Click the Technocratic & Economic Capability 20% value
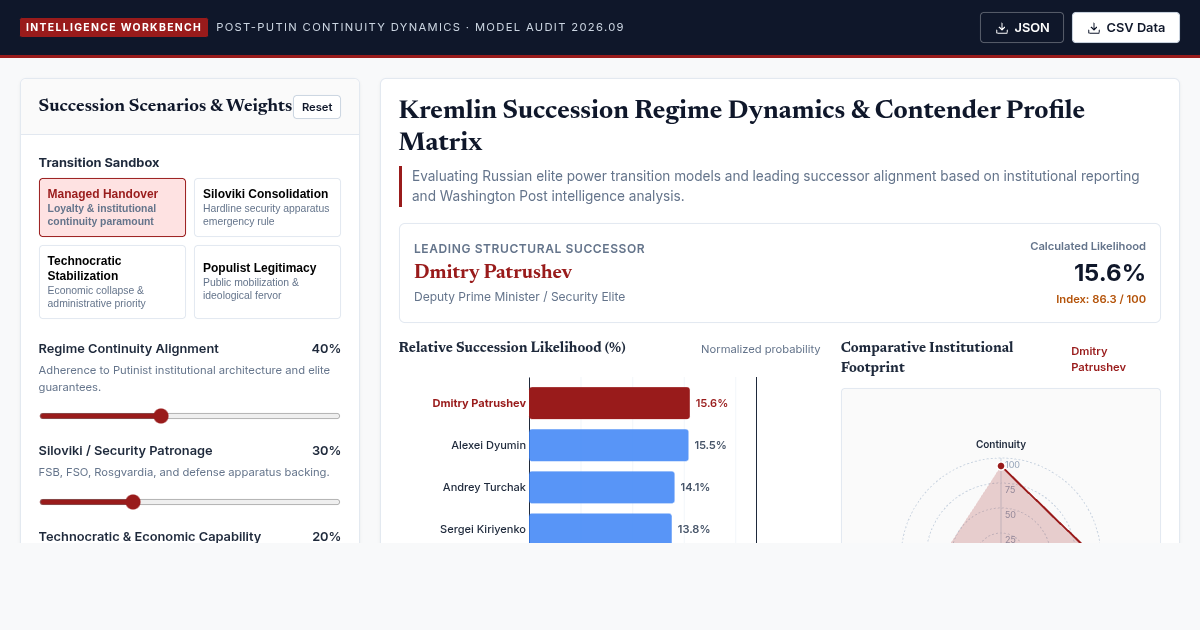Screen dimensions: 1200x630 tap(326, 537)
